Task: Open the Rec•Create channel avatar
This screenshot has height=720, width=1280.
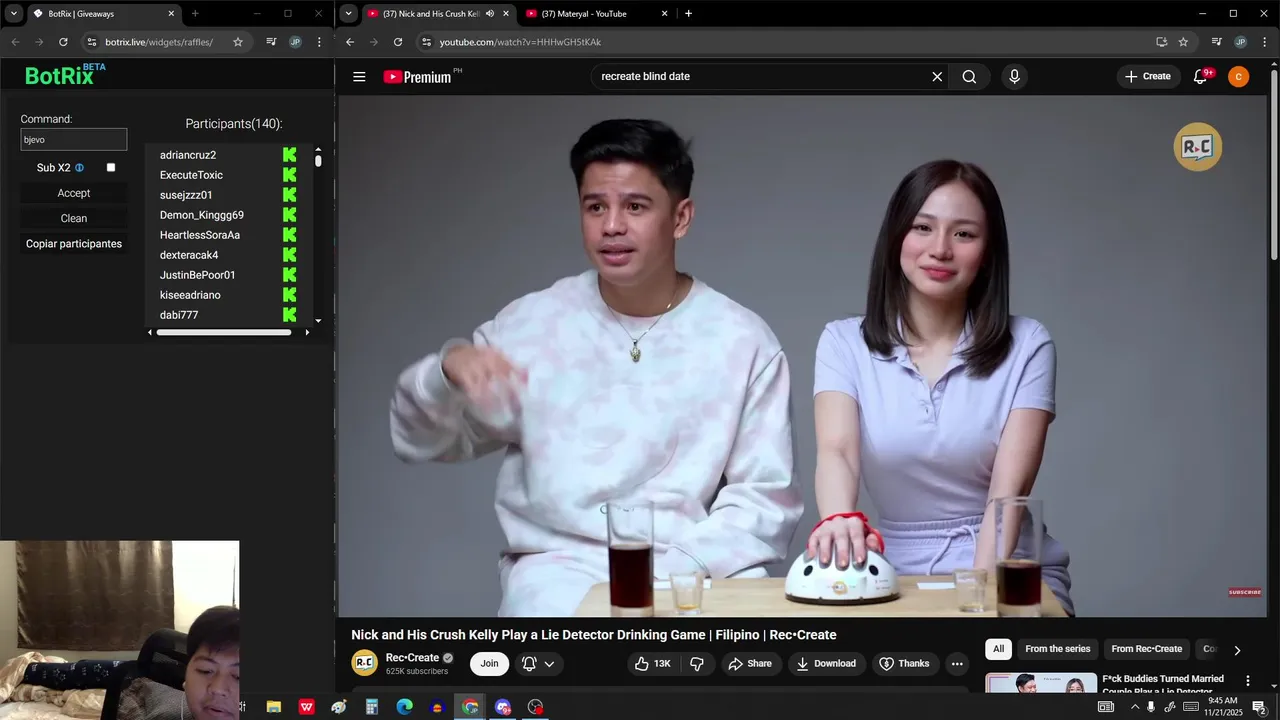Action: (364, 663)
